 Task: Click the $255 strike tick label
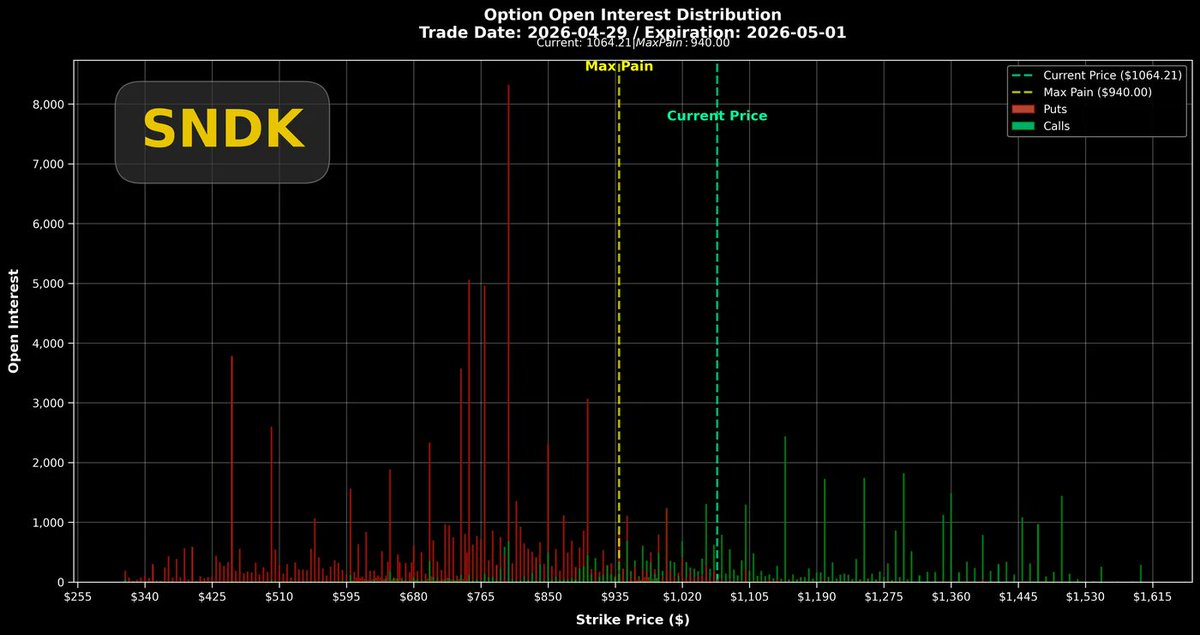[x=78, y=598]
